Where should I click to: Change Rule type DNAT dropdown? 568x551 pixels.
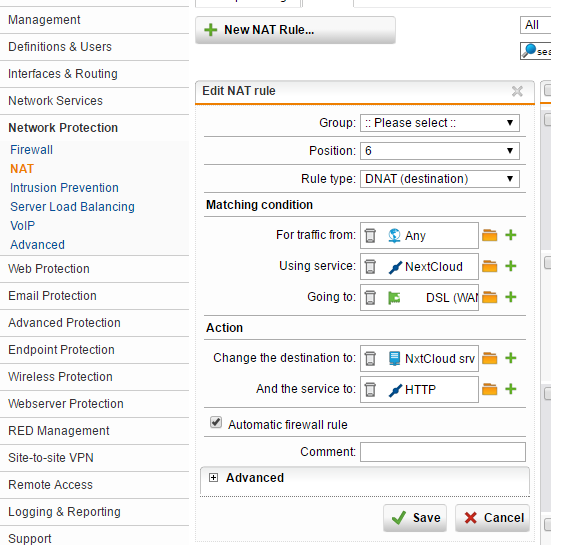[439, 179]
